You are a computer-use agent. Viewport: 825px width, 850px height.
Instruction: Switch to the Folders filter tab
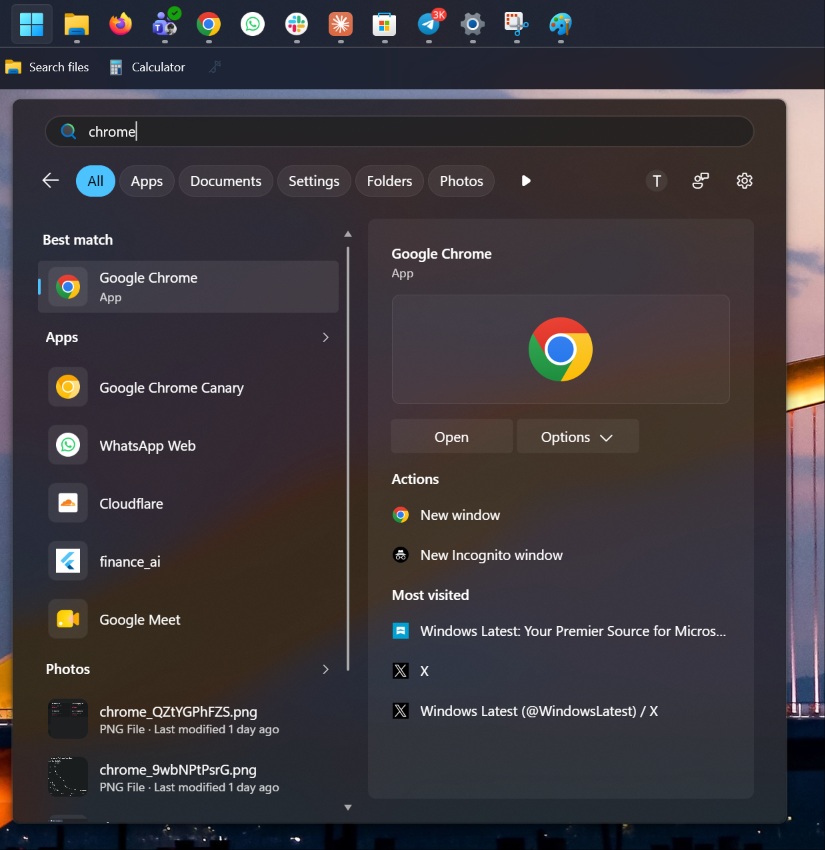click(x=389, y=181)
